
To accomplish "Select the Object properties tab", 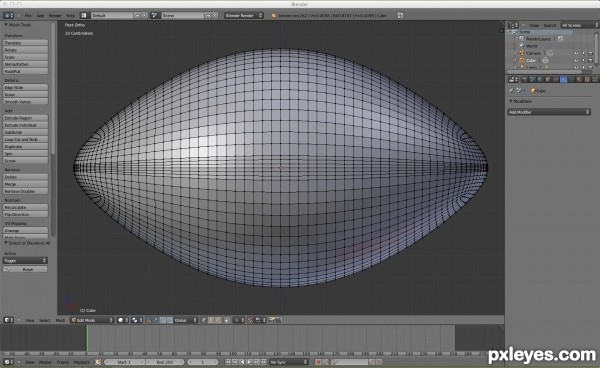I will point(548,80).
